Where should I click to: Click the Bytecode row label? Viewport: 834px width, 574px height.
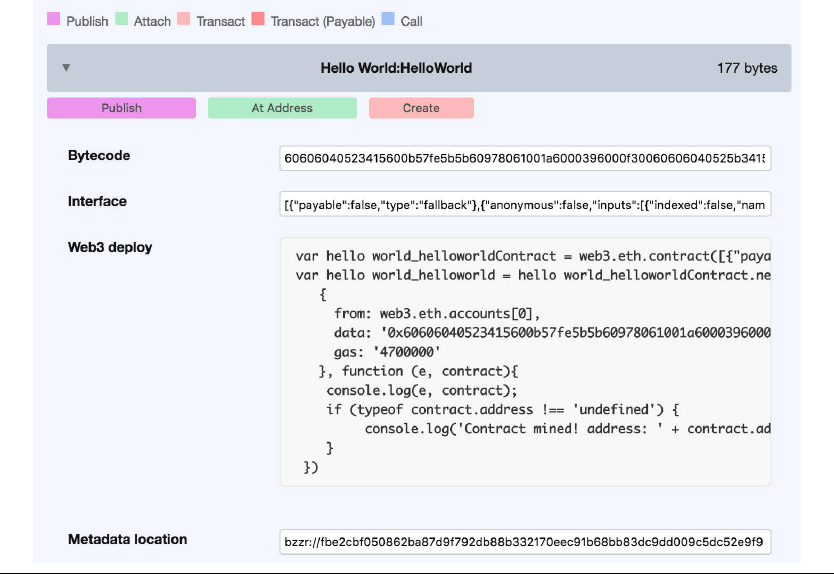[99, 156]
